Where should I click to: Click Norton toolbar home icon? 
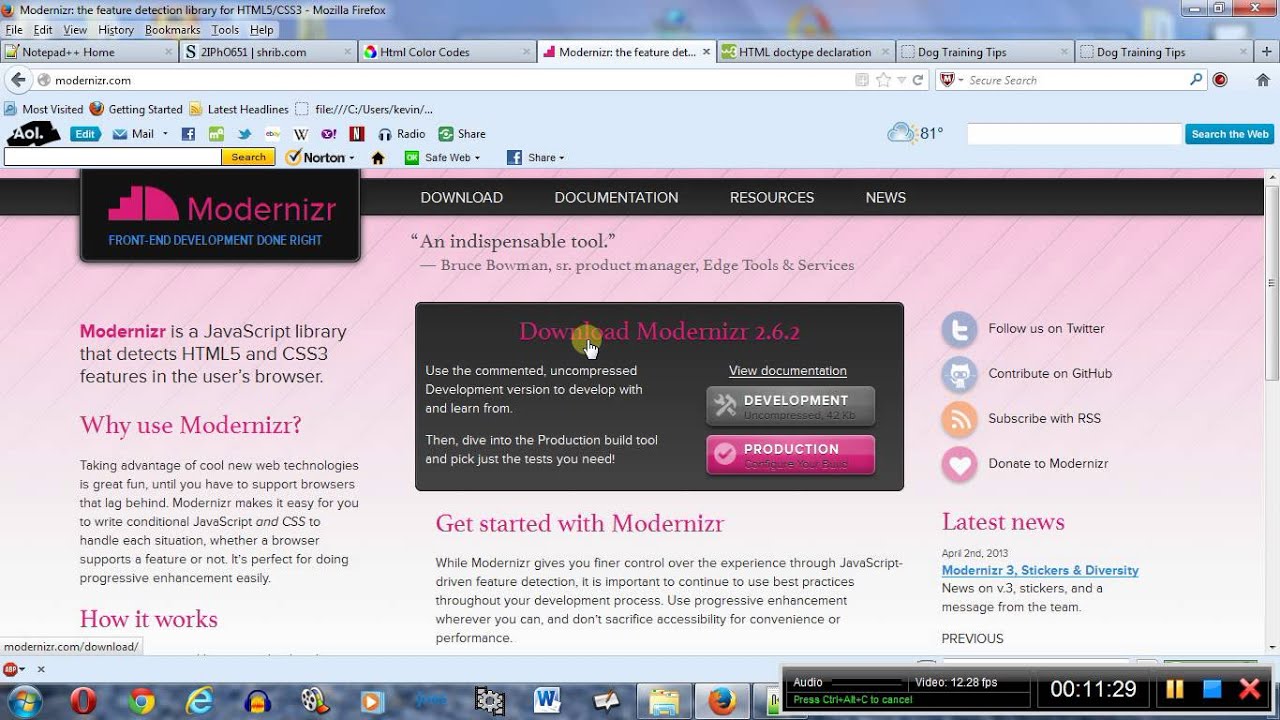[x=378, y=158]
